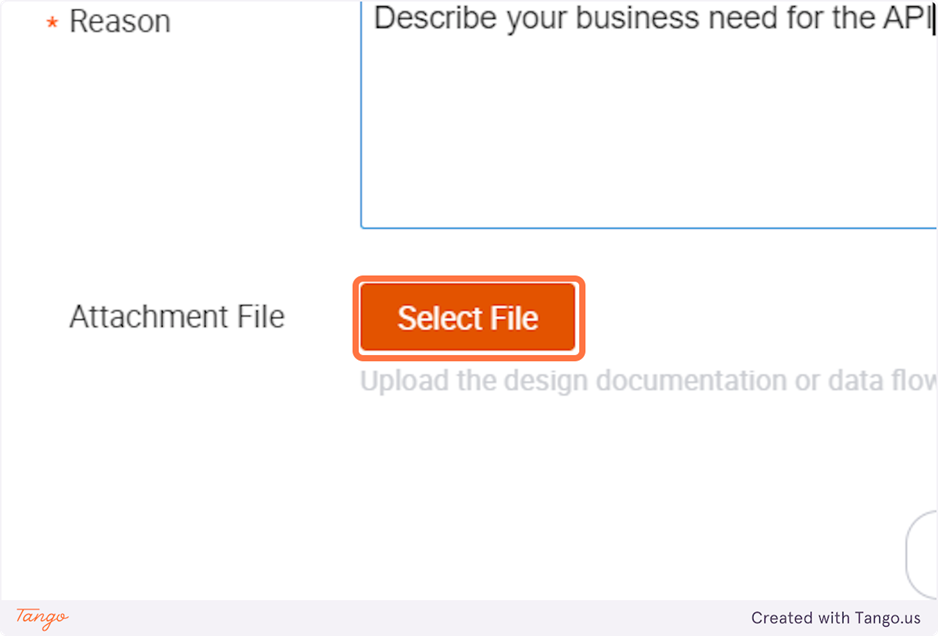938x636 pixels.
Task: Click the Reason field label
Action: 120,21
